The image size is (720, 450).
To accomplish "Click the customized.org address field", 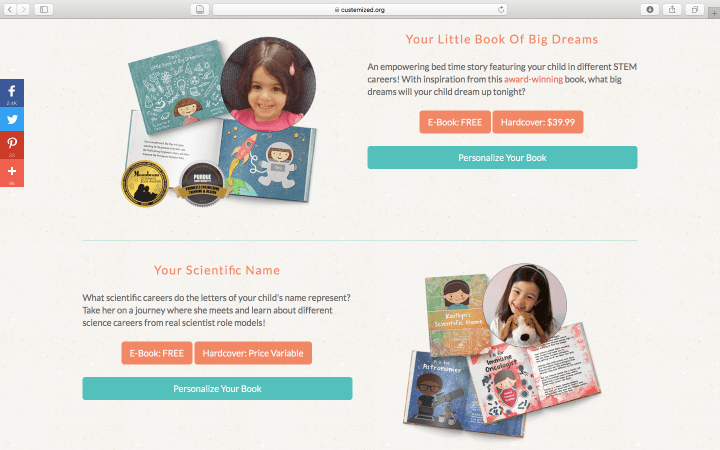I will tap(360, 9).
